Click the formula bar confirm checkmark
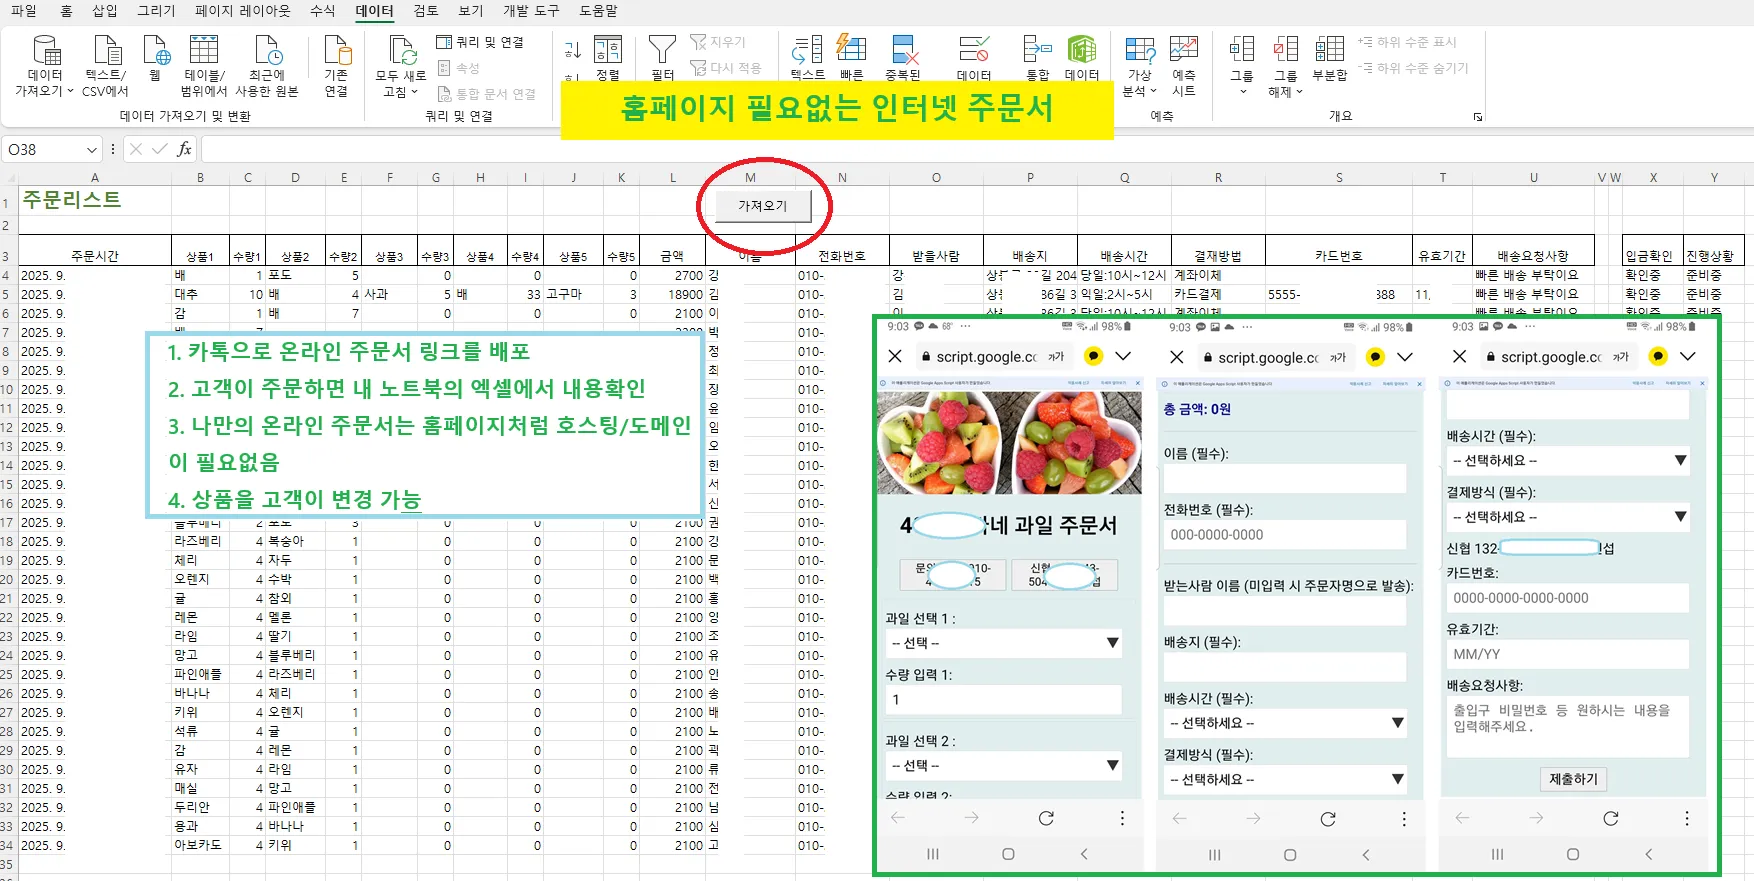Viewport: 1754px width, 881px height. pyautogui.click(x=159, y=149)
